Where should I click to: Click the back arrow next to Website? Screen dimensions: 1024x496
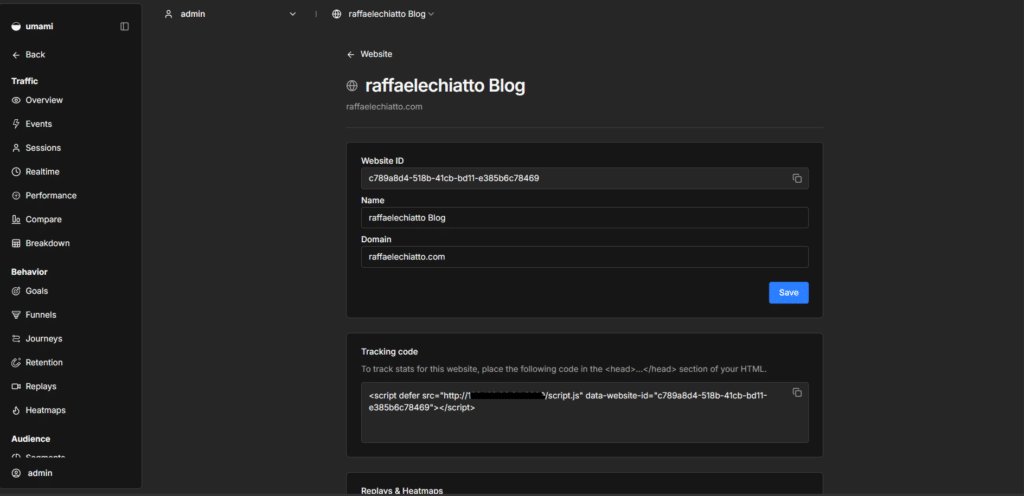click(x=351, y=54)
